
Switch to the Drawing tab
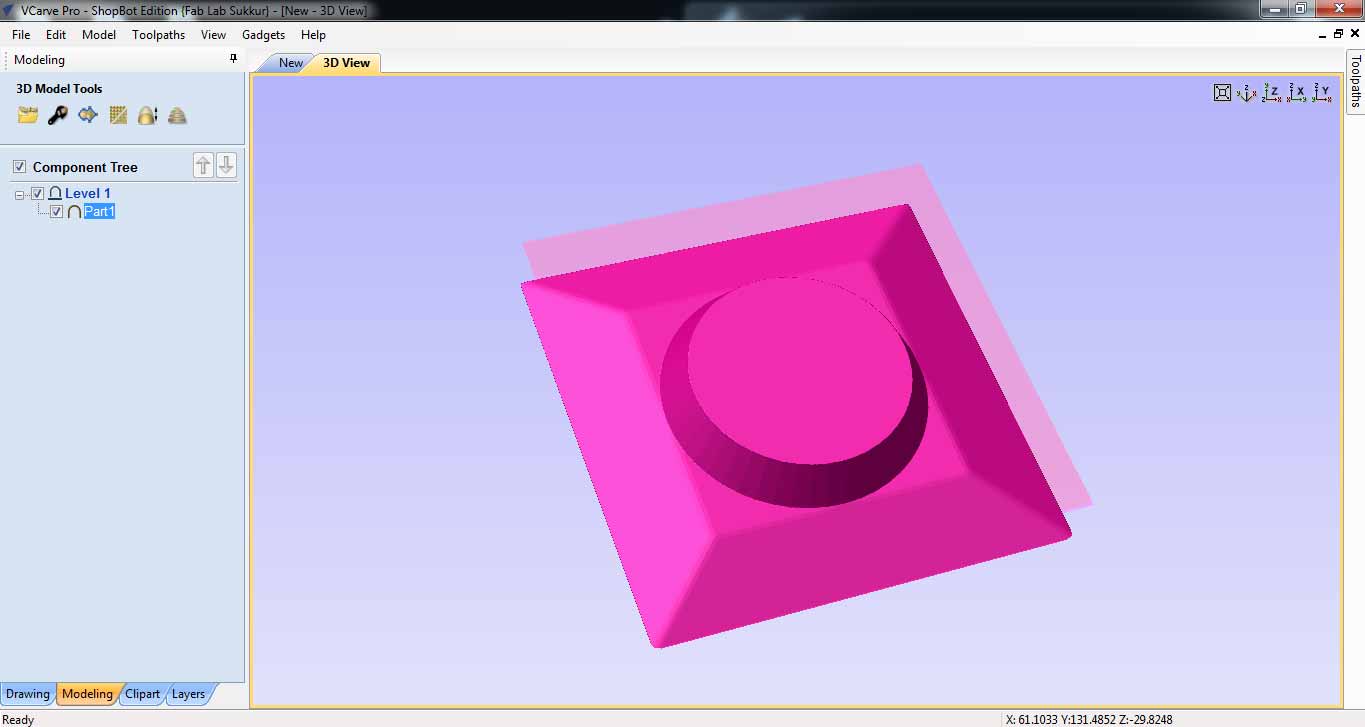click(28, 694)
